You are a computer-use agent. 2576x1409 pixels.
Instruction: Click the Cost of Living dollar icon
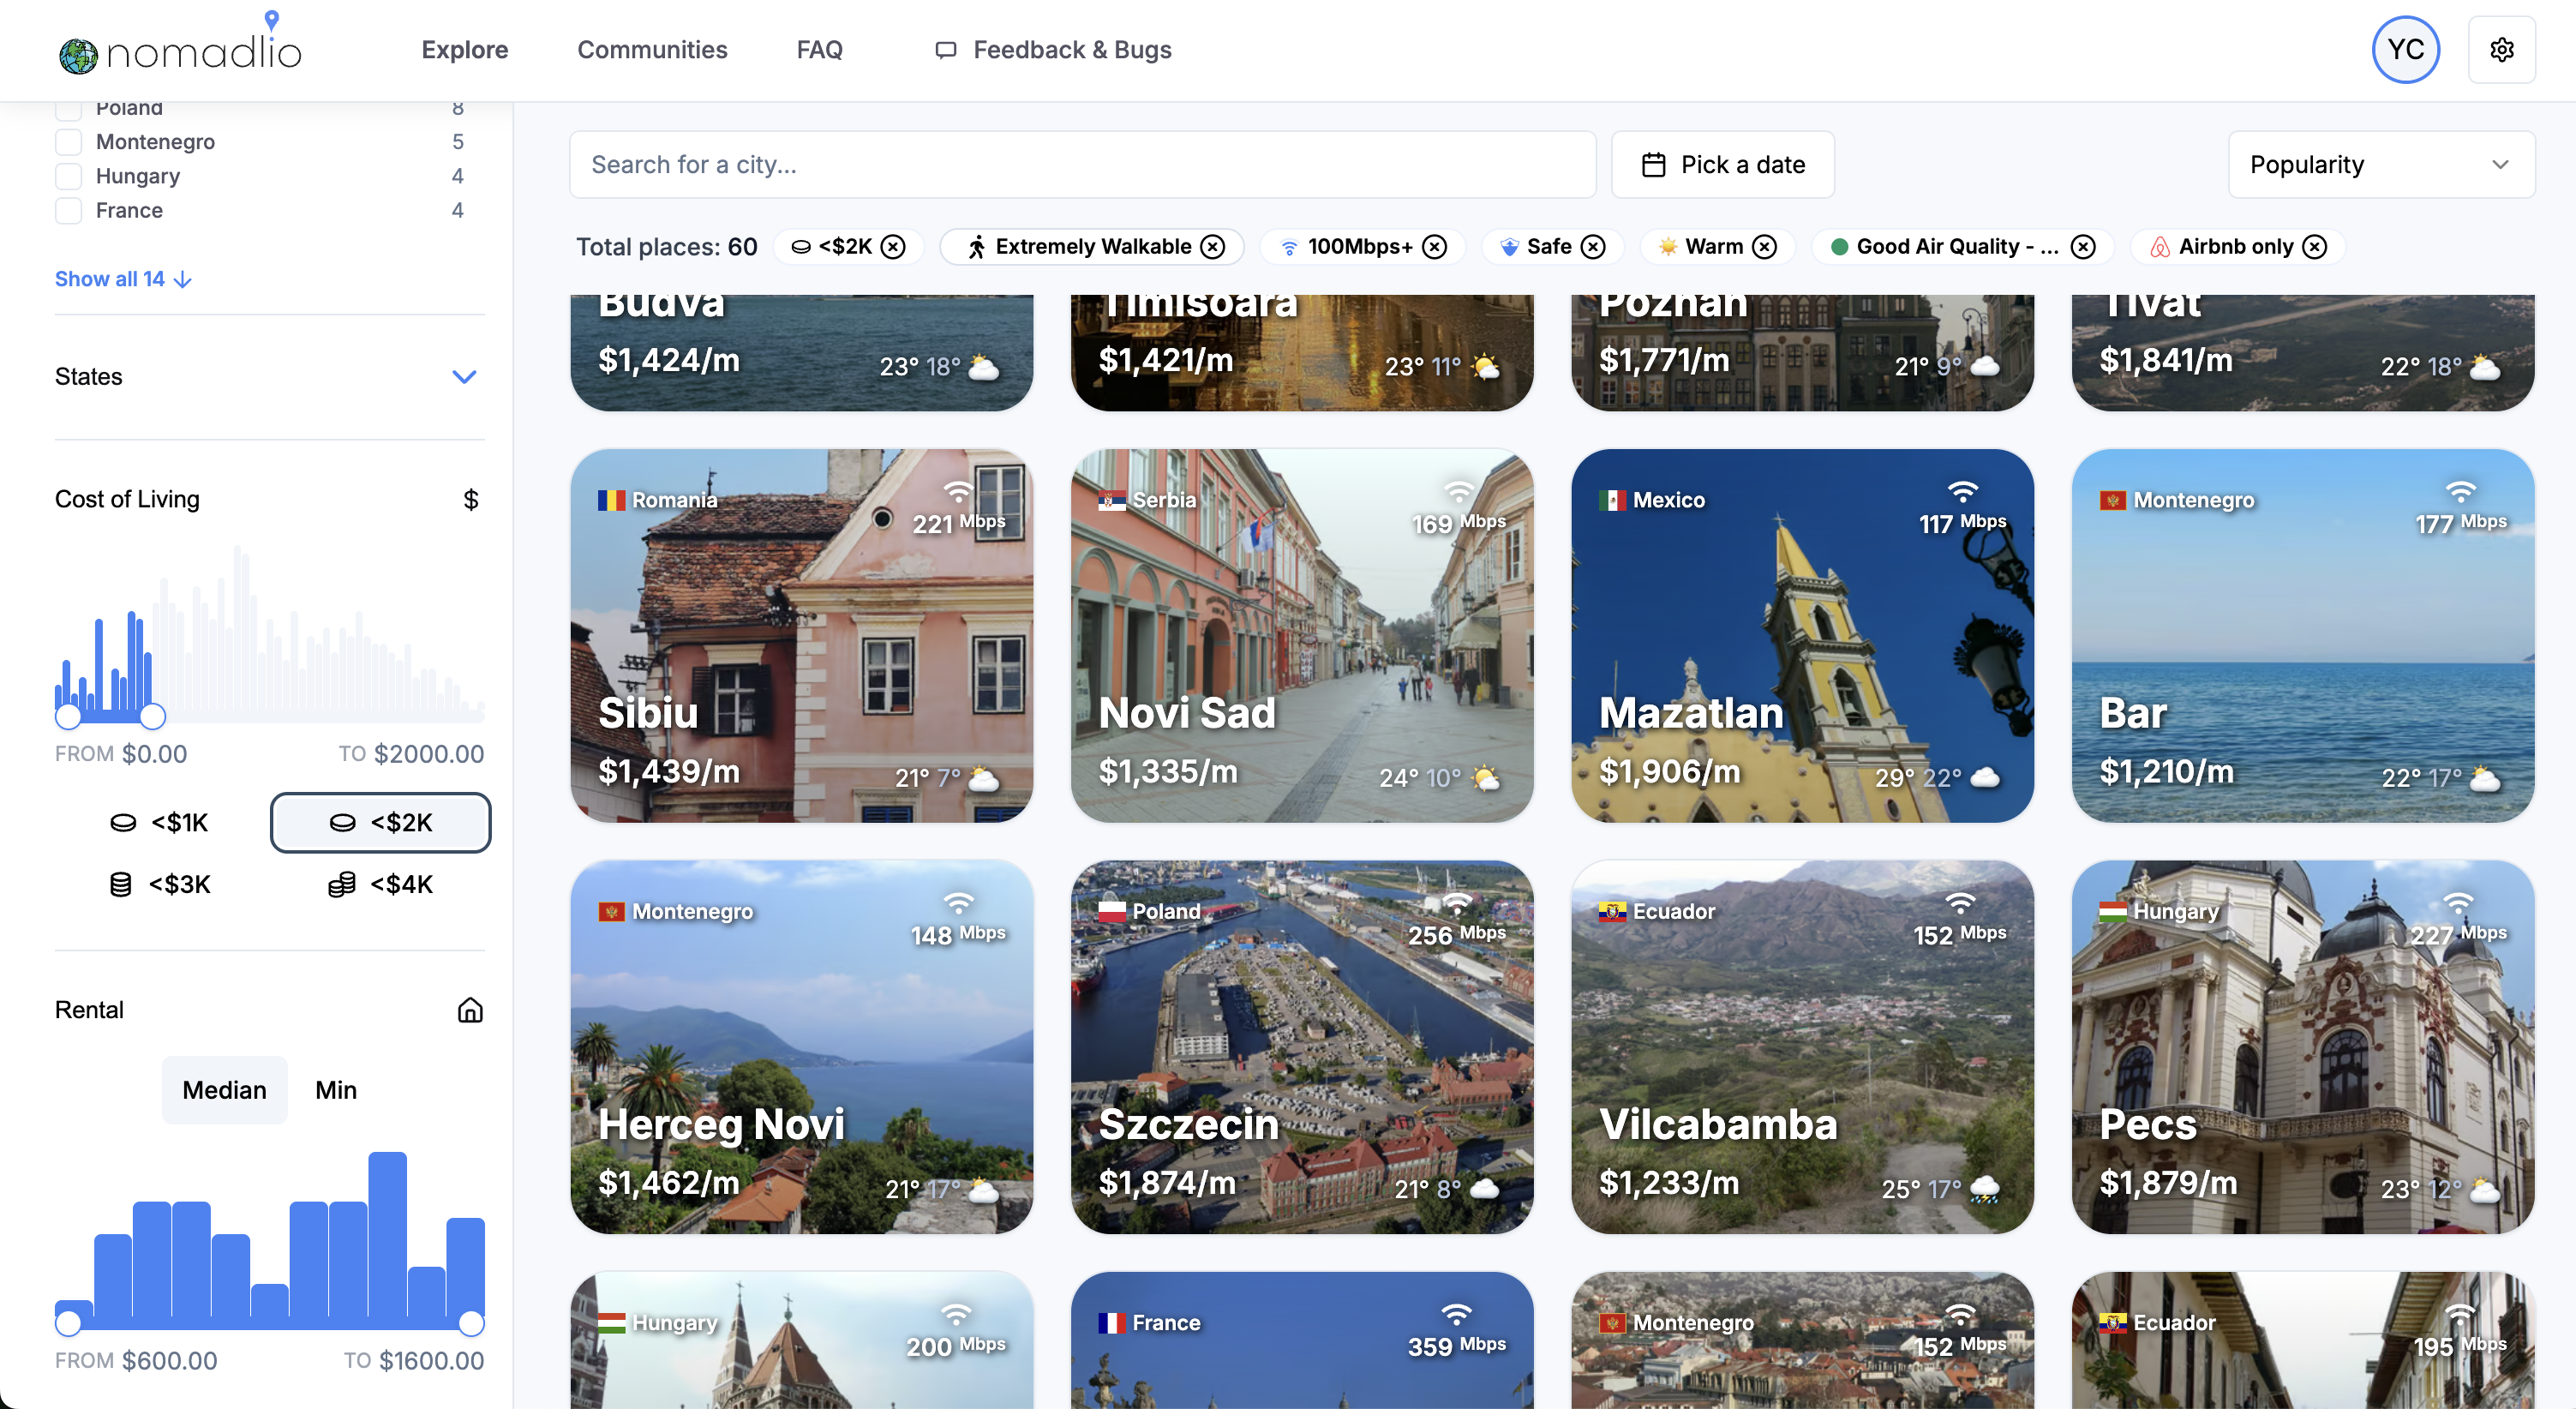[x=471, y=499]
